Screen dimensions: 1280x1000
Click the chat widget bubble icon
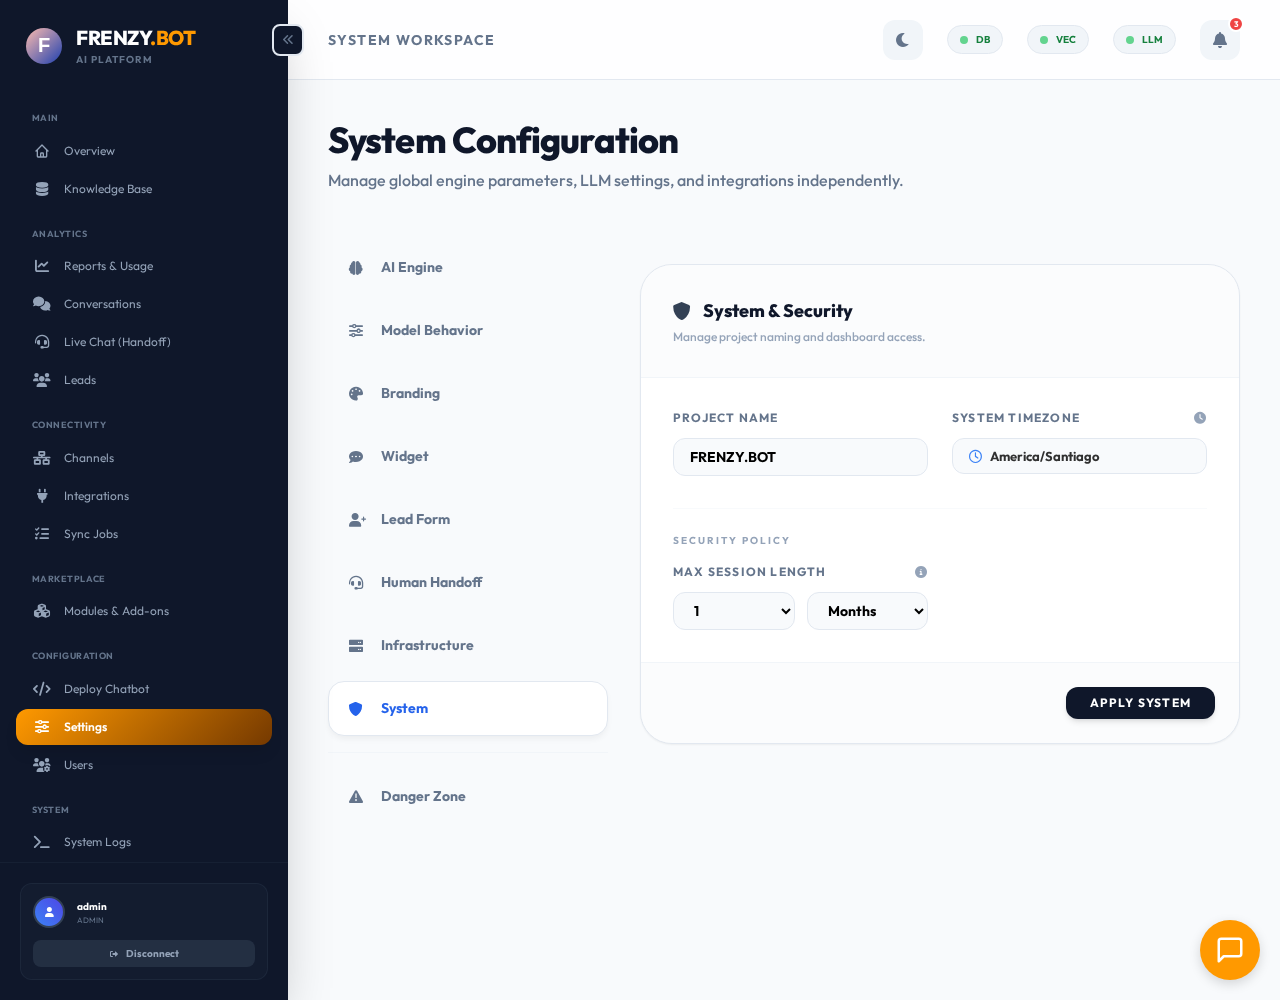coord(1229,950)
